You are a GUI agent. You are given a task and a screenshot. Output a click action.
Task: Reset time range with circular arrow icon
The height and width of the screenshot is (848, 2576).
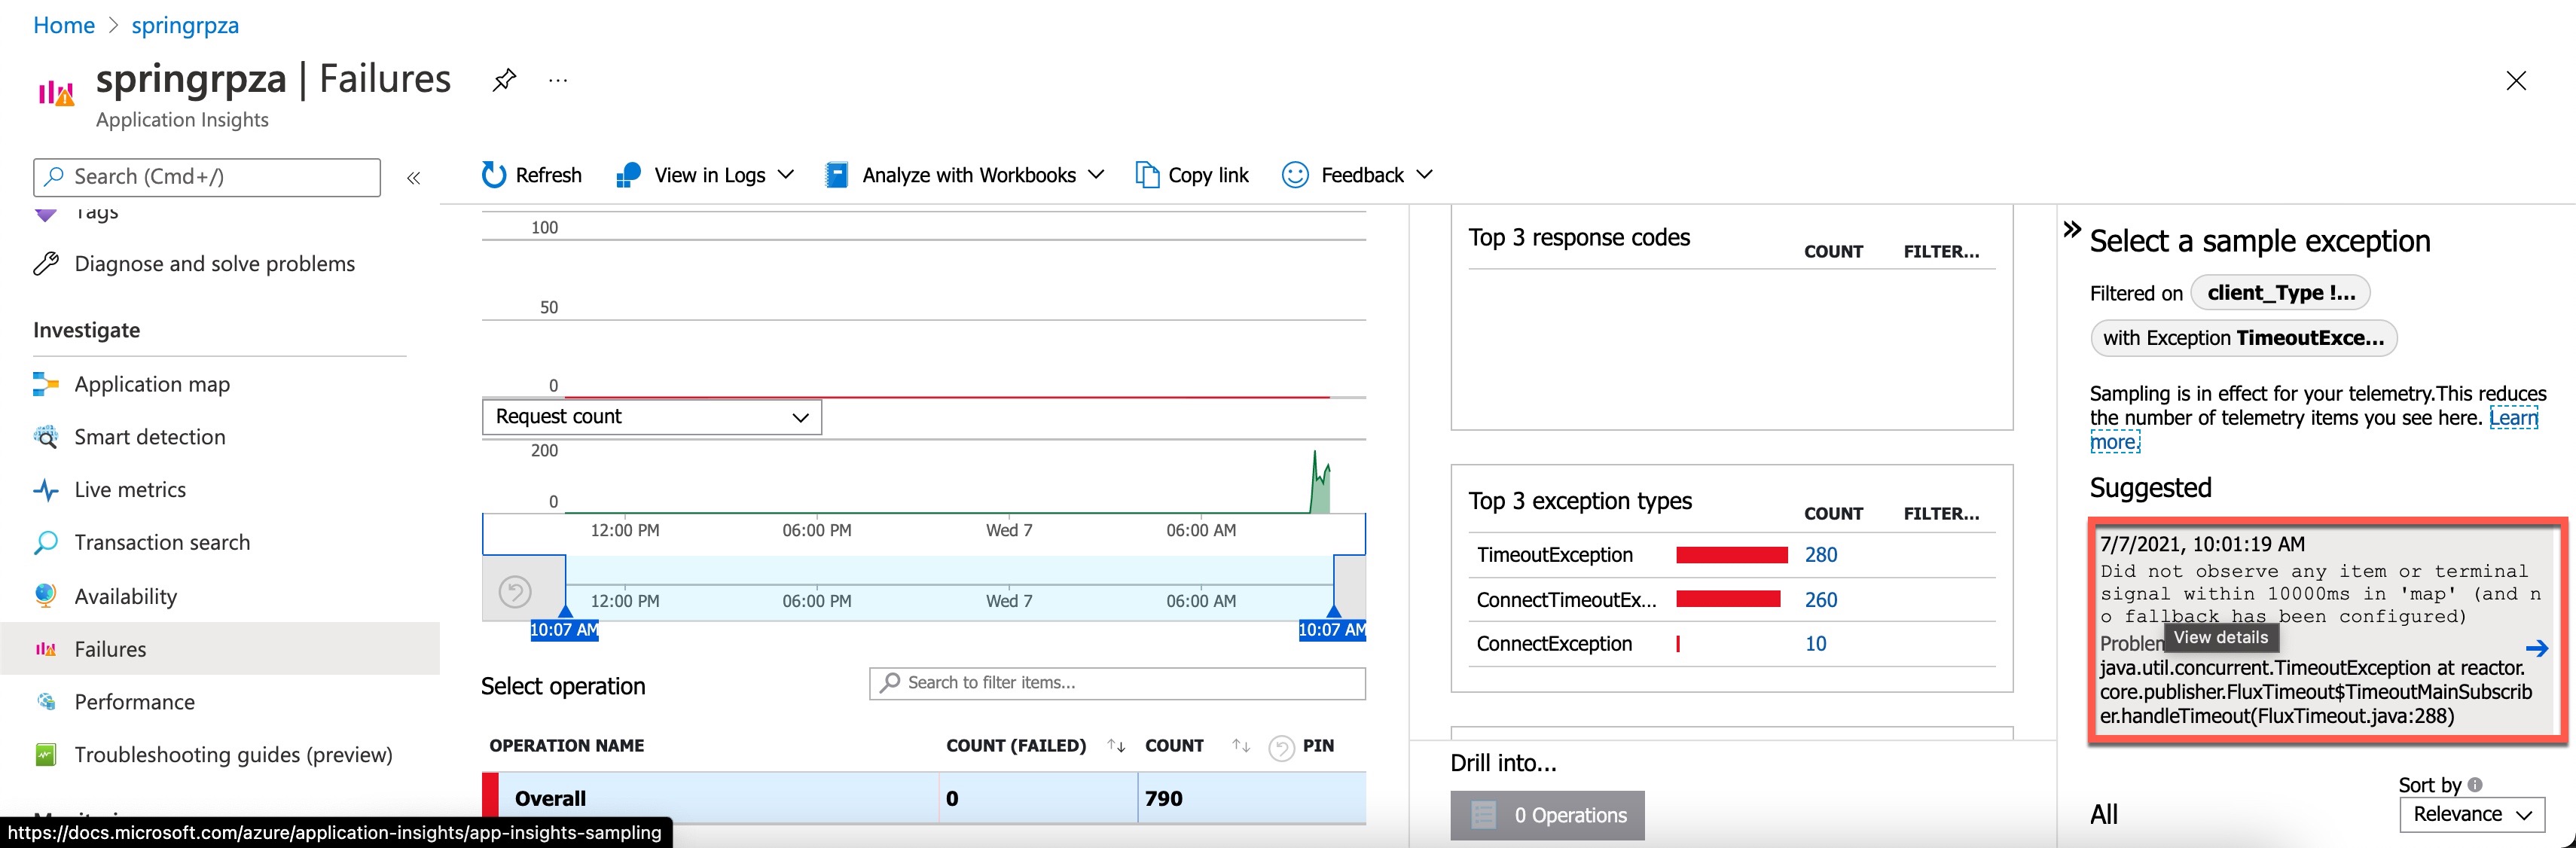515,592
